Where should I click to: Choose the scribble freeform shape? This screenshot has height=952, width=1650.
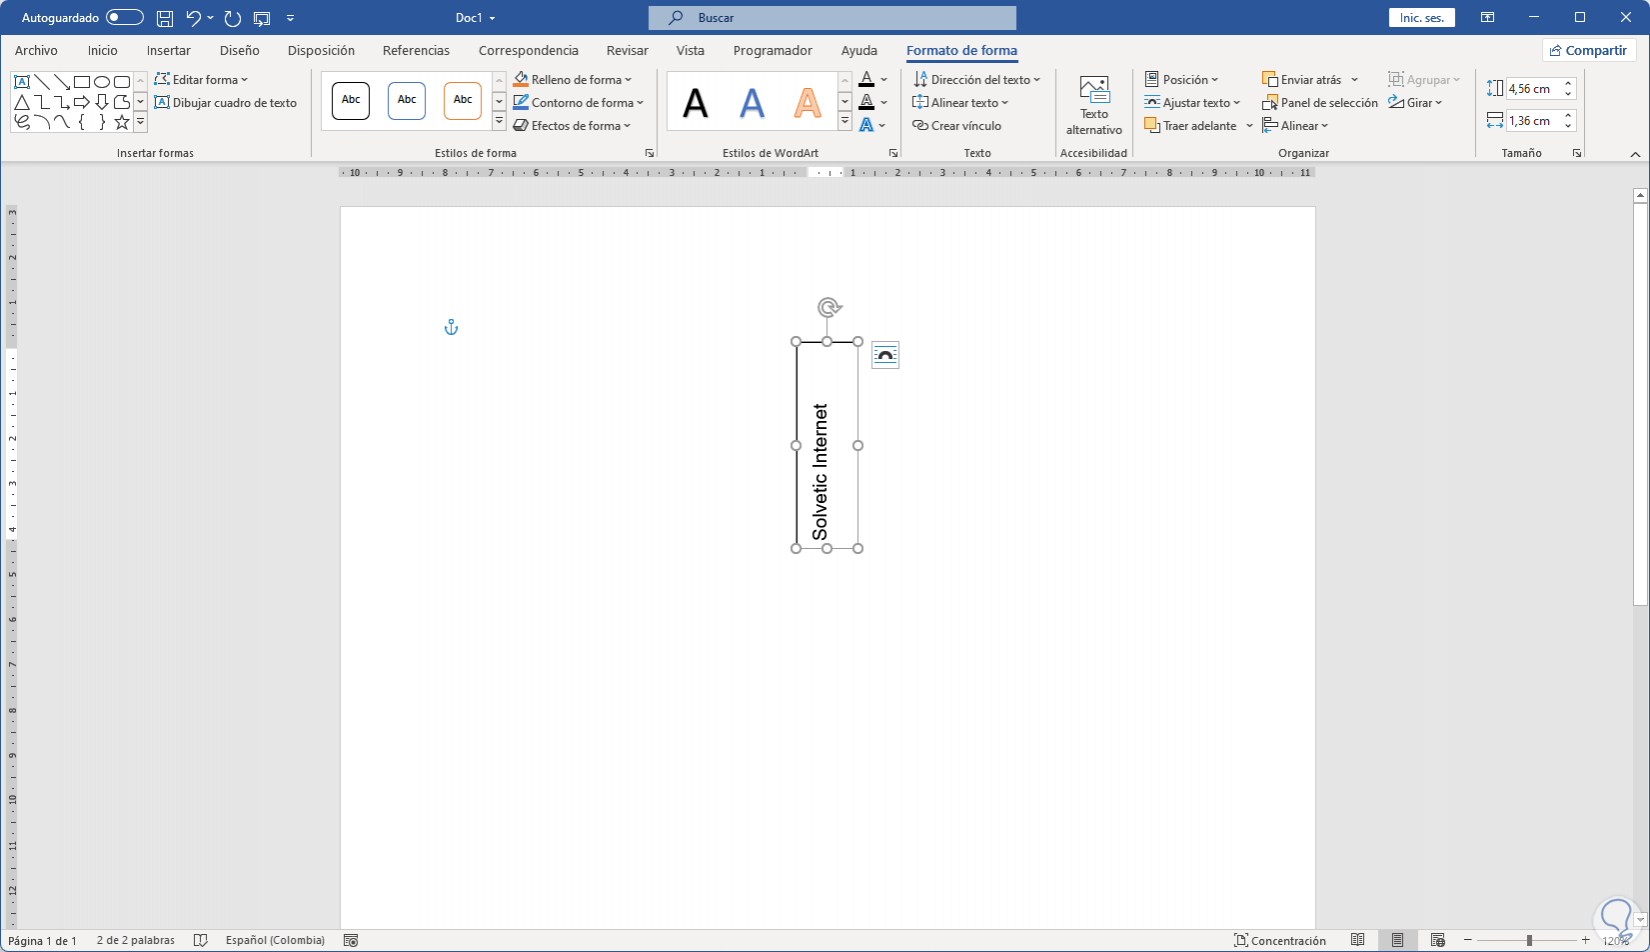[x=21, y=122]
